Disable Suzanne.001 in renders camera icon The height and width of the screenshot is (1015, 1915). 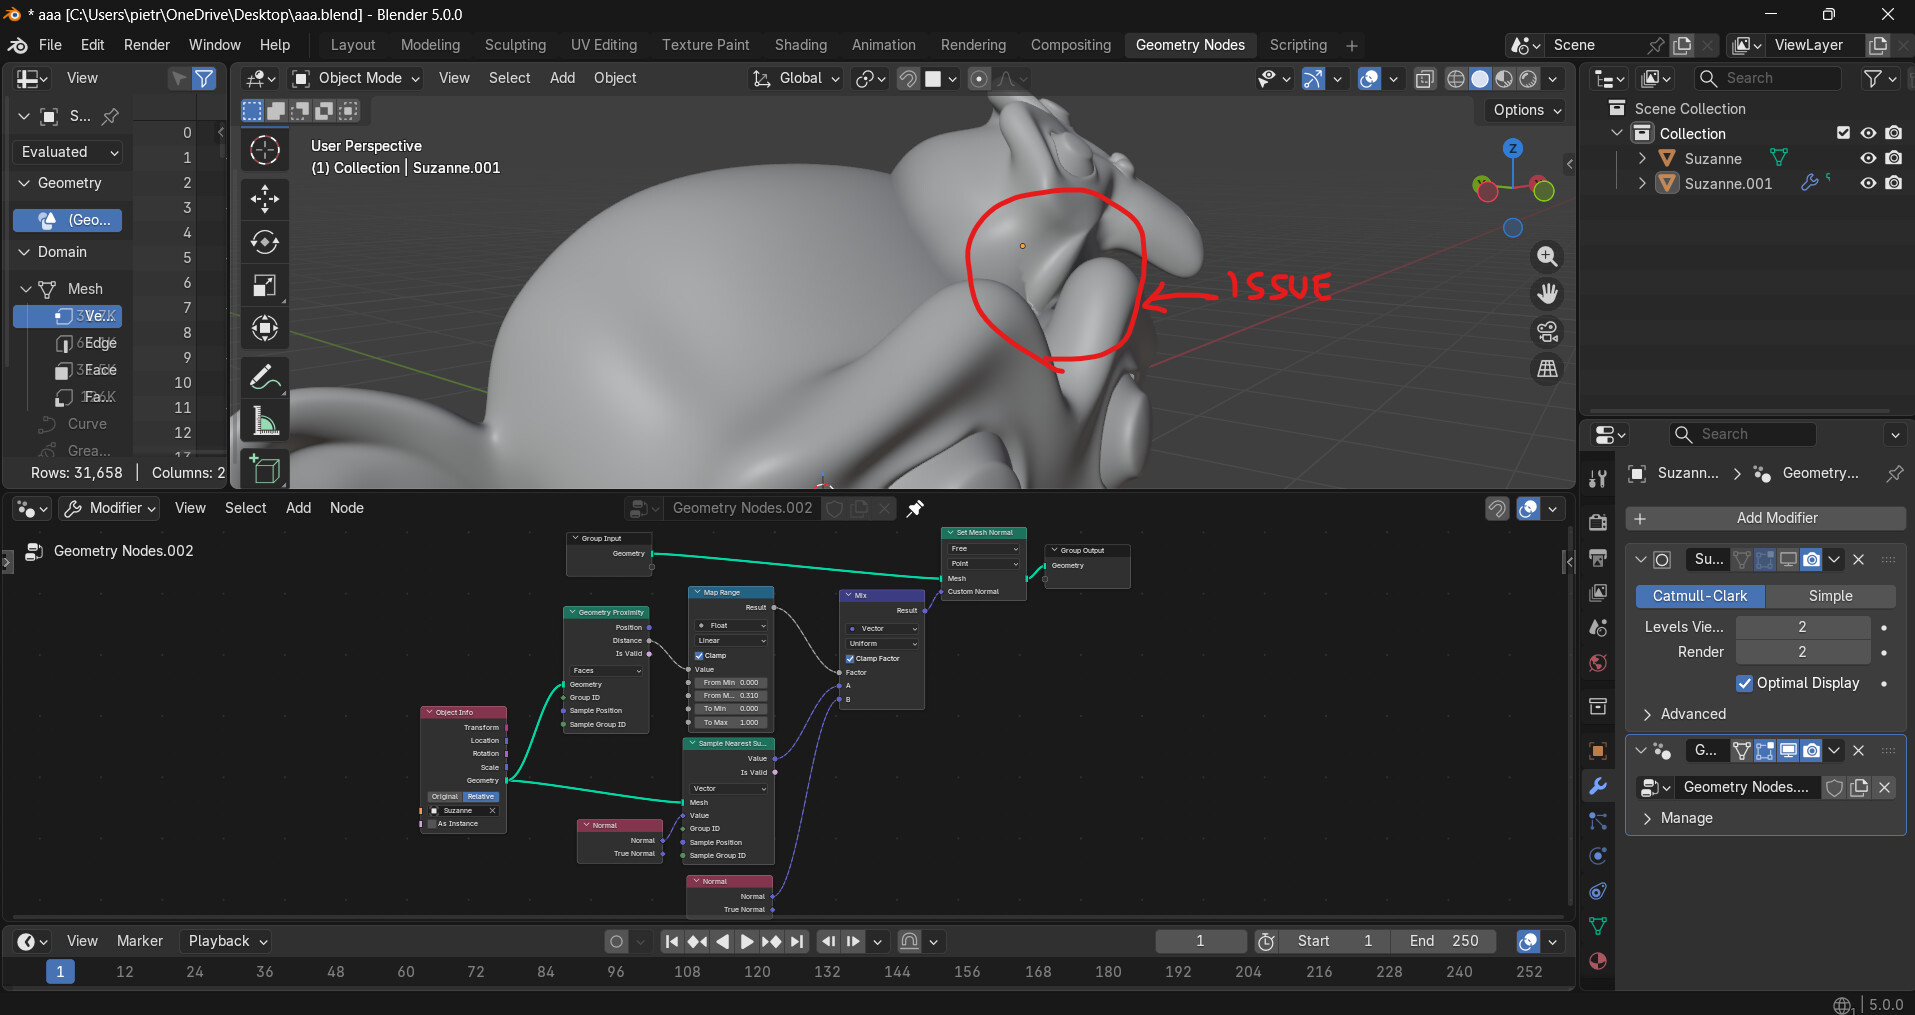pyautogui.click(x=1894, y=183)
